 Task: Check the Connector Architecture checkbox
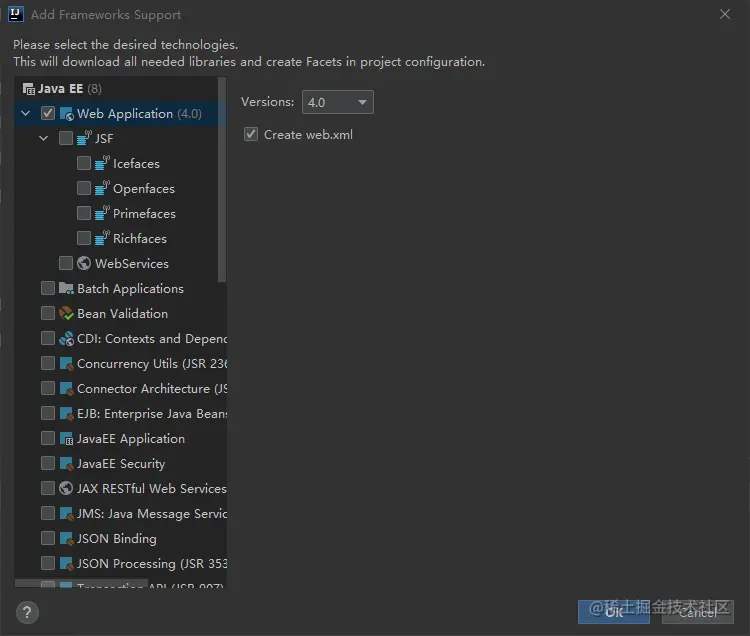tap(48, 388)
